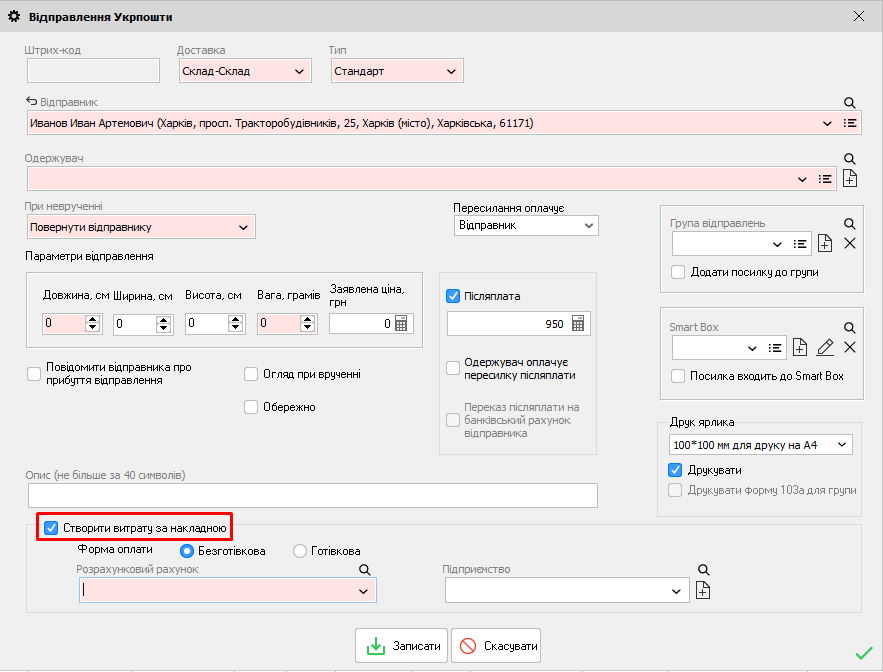Image resolution: width=883 pixels, height=672 pixels.
Task: Click the search icon above Розрахунковий рахунок
Action: (x=366, y=570)
